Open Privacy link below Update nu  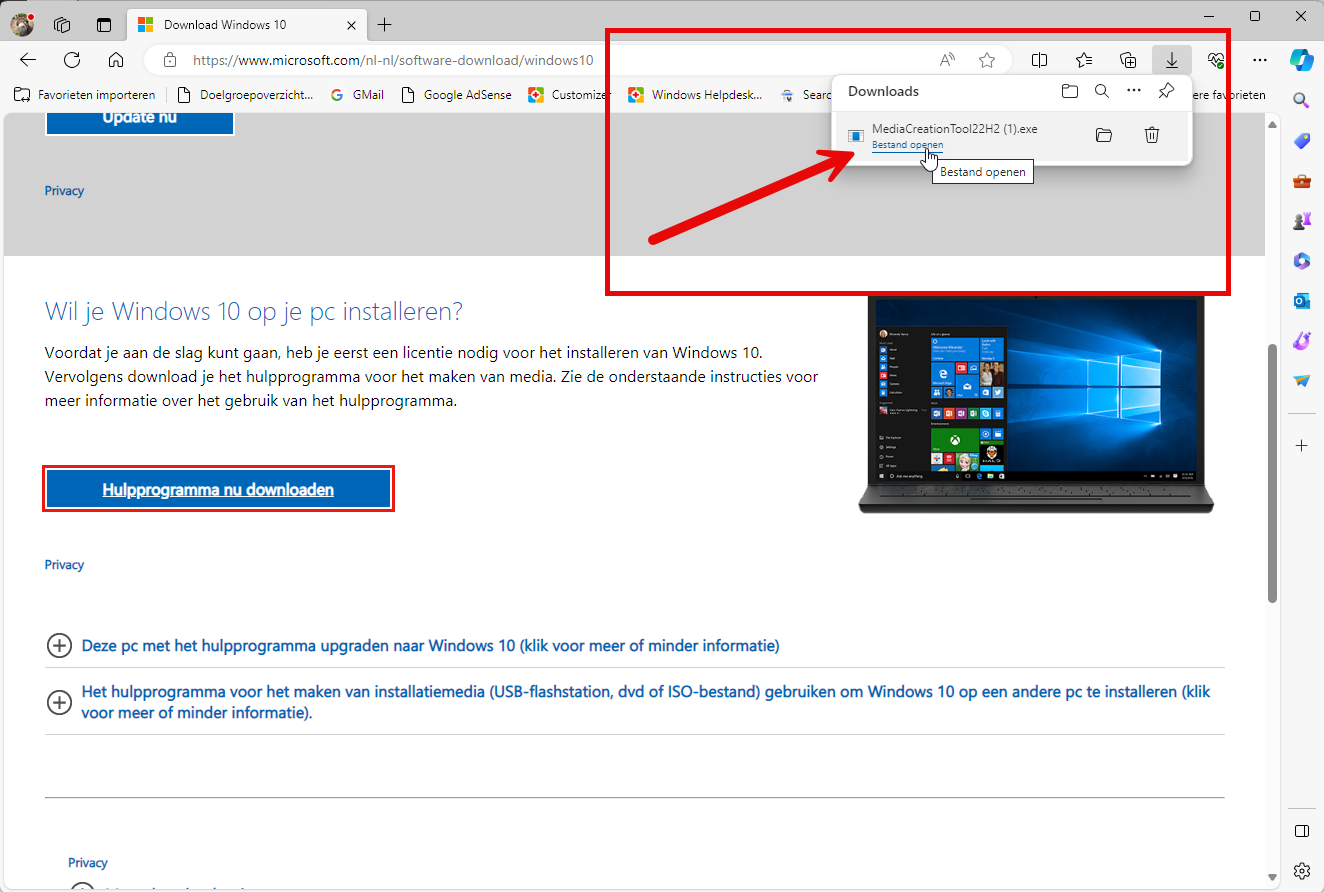click(64, 191)
